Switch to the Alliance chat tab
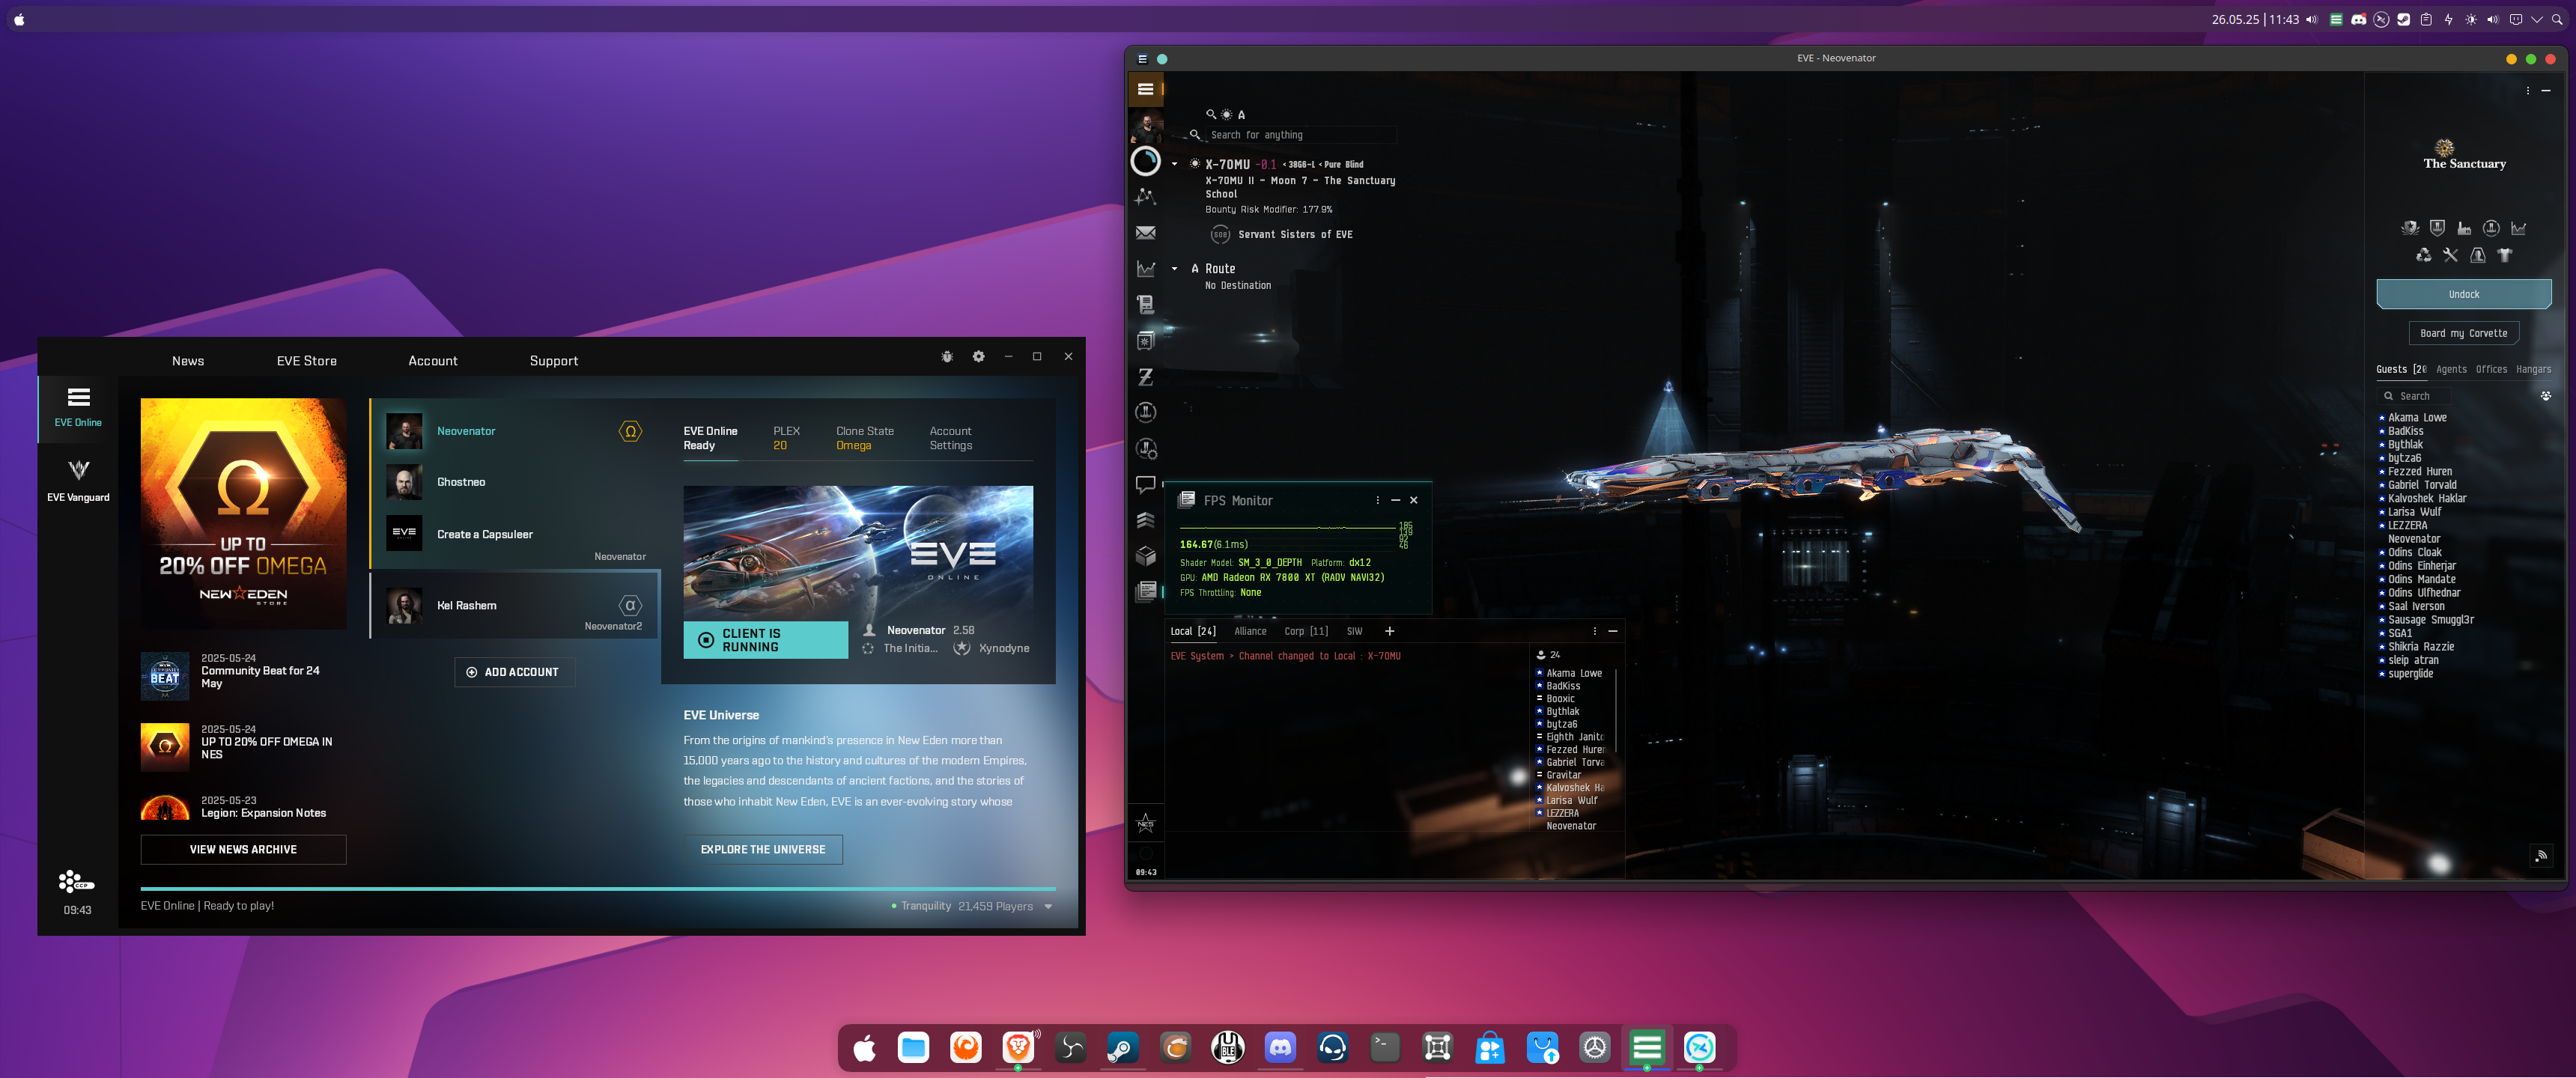The height and width of the screenshot is (1078, 2576). (1250, 631)
